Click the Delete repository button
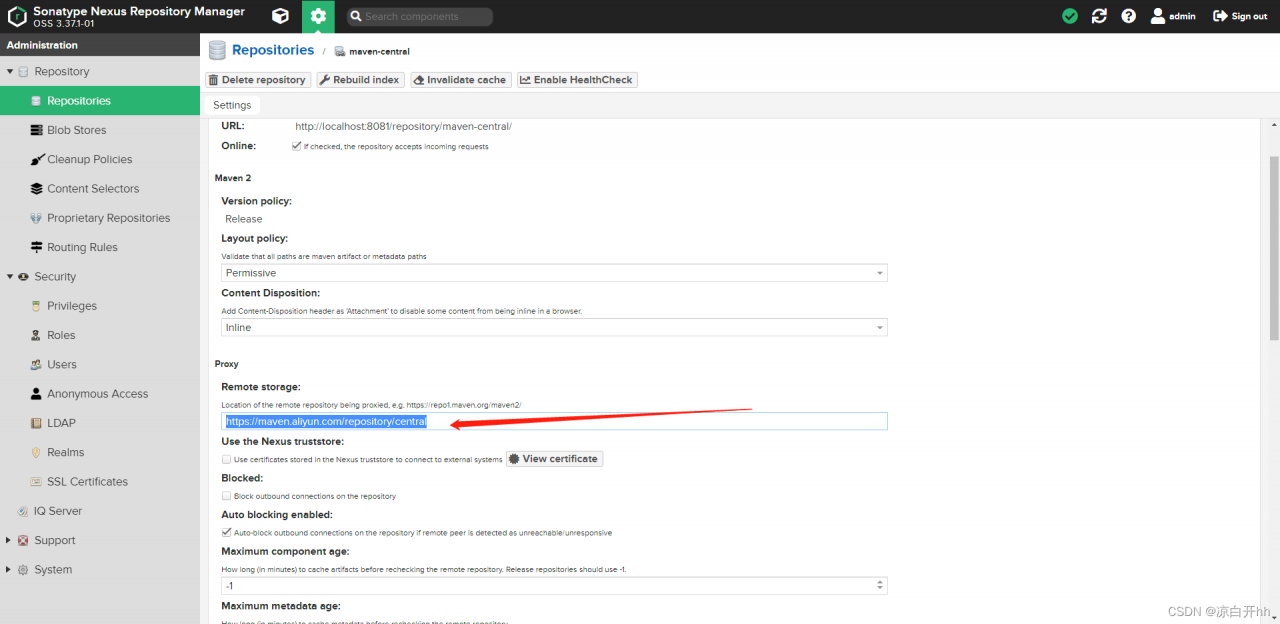 click(x=258, y=80)
